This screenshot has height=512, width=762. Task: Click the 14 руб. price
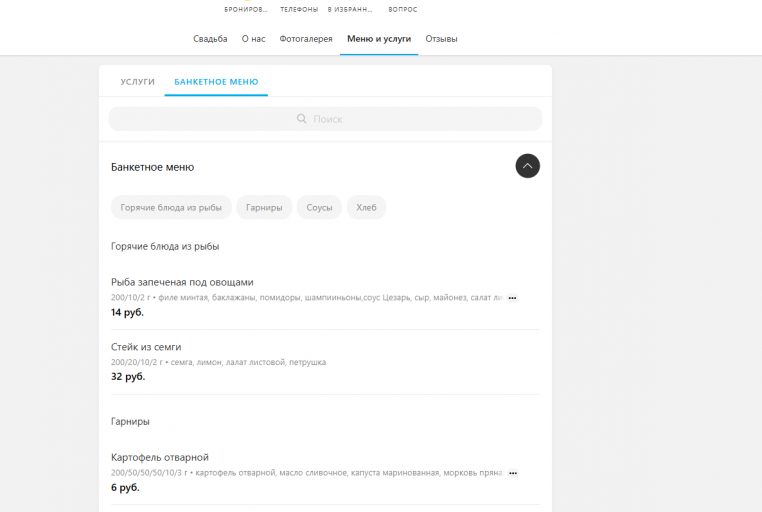pyautogui.click(x=127, y=312)
